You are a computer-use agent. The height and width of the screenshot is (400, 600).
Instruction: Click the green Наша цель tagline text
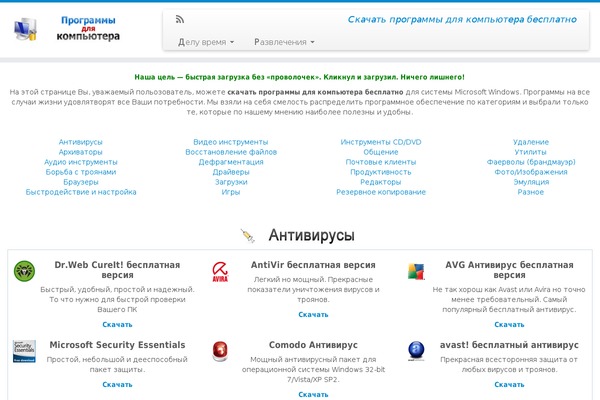(299, 77)
